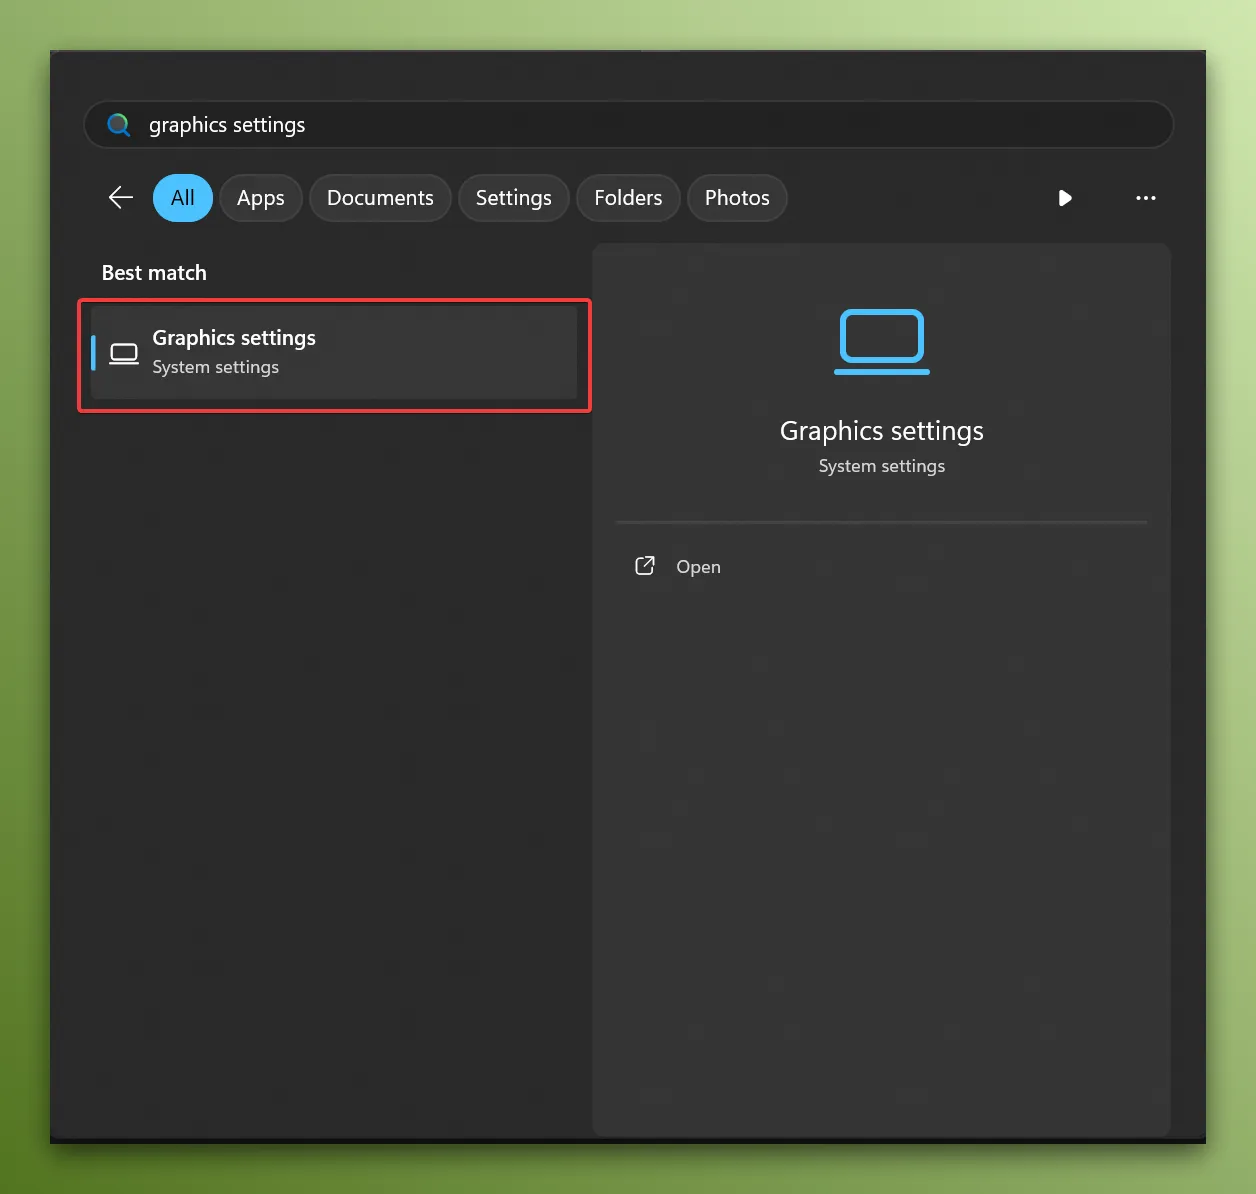Select the Settings filter

[x=513, y=198]
